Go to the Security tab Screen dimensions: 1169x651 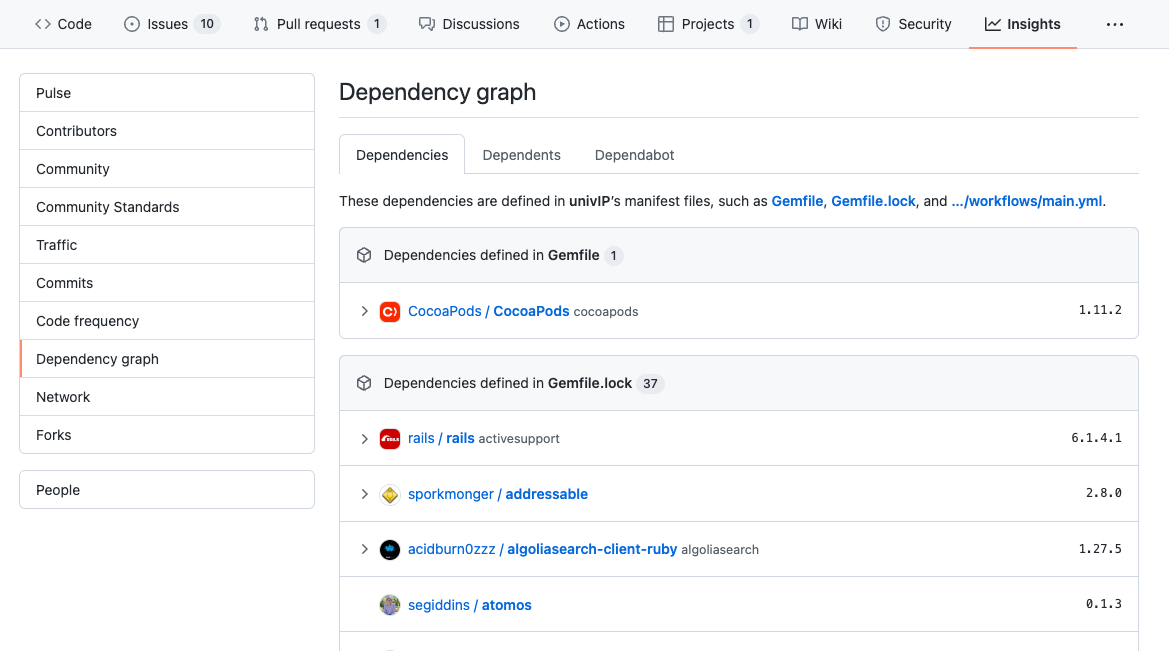click(x=913, y=24)
